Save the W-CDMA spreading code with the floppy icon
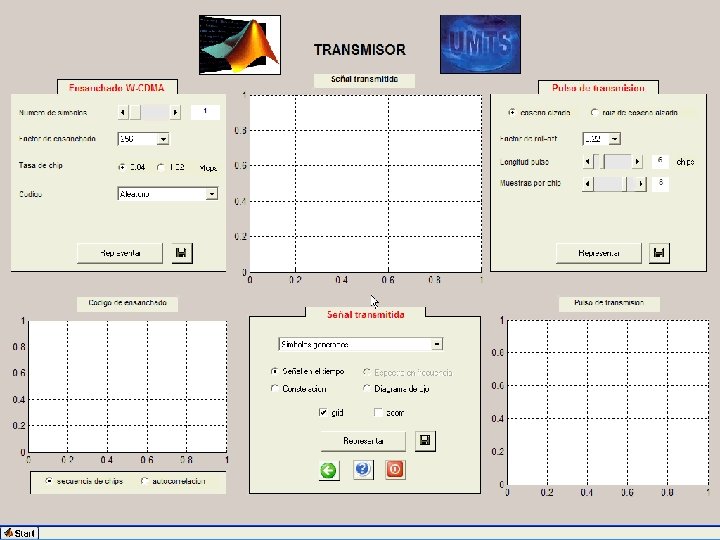This screenshot has height=540, width=720. point(182,253)
